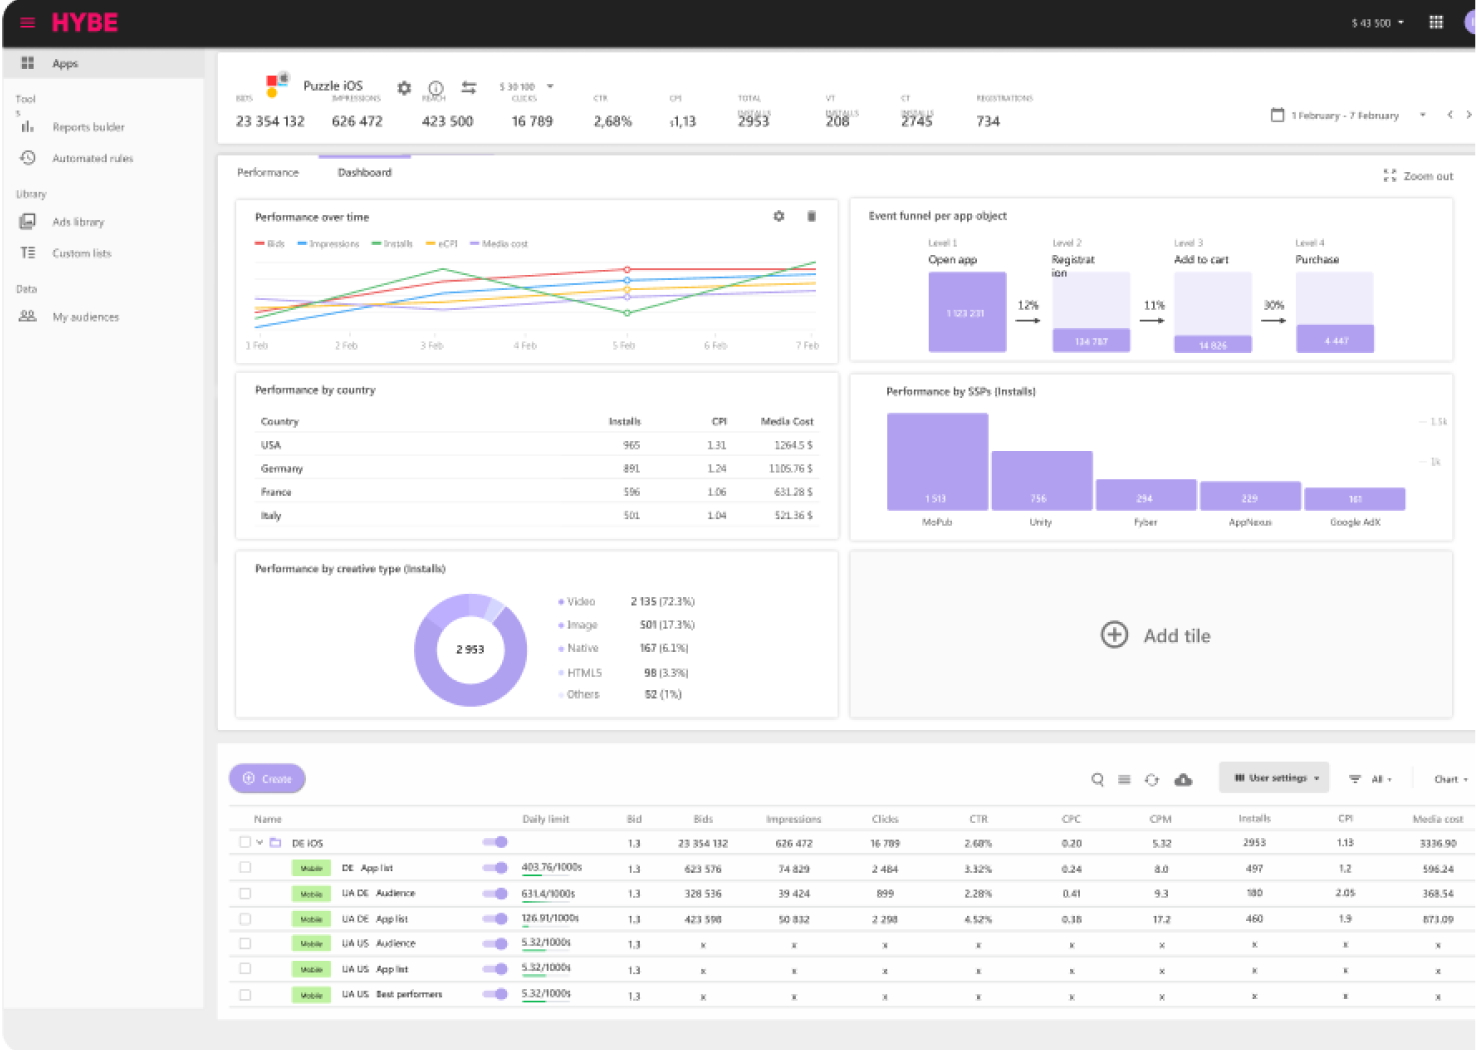1476x1050 pixels.
Task: Open the Chart dropdown
Action: pyautogui.click(x=1450, y=779)
